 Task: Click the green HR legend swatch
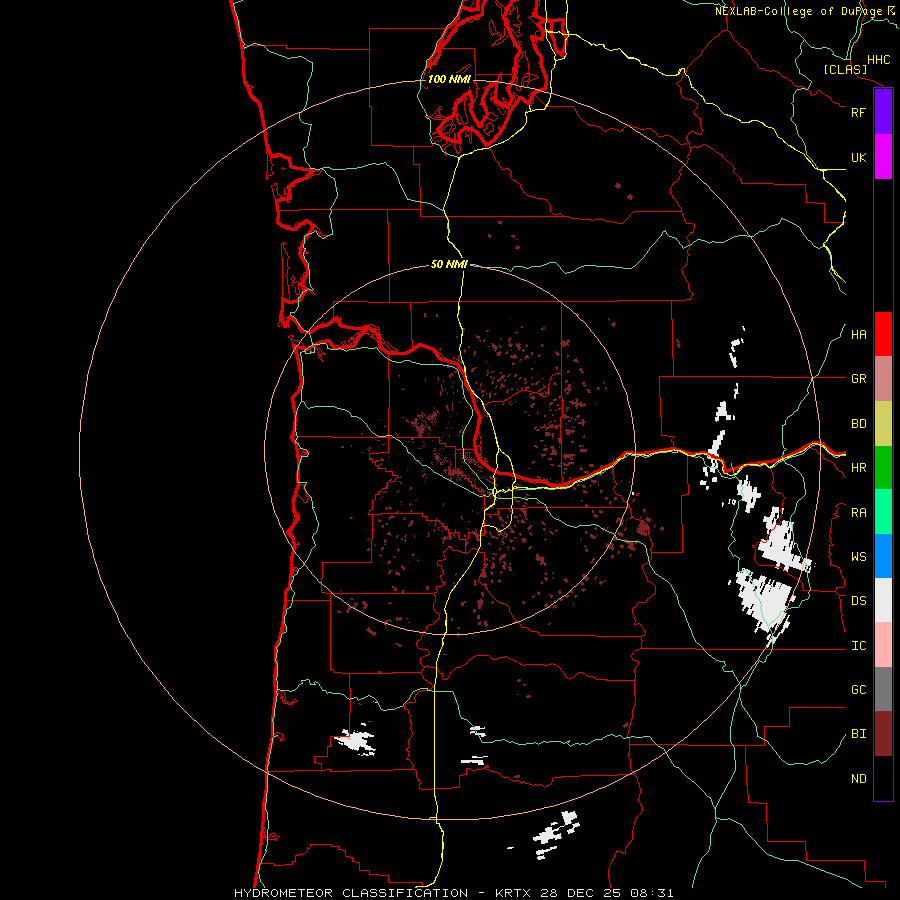(883, 468)
